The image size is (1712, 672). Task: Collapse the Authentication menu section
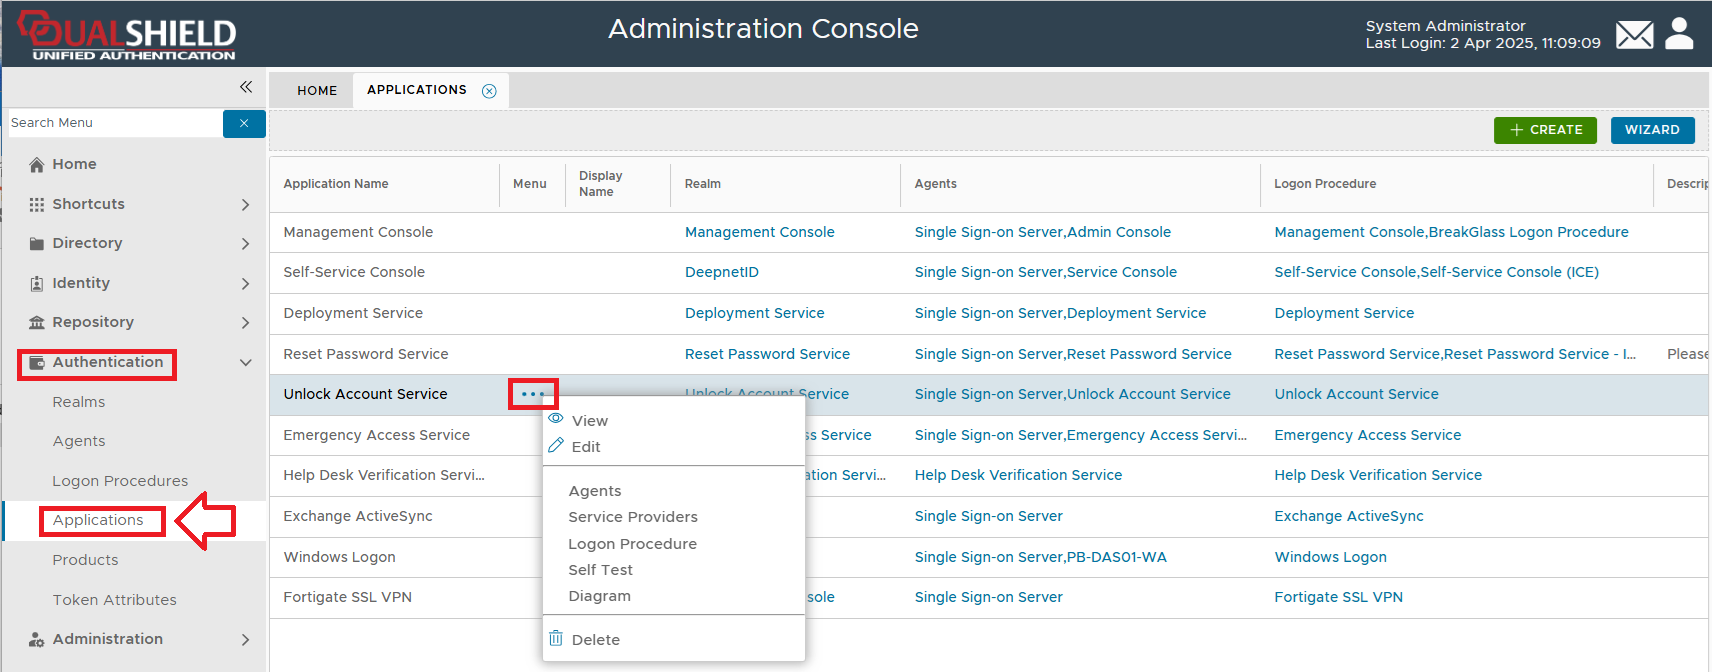click(246, 362)
